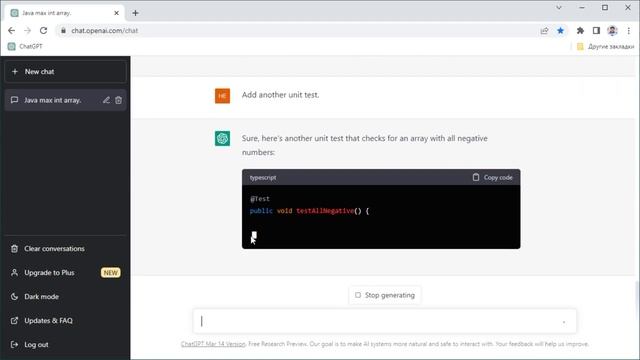Click the typescript code block label
The width and height of the screenshot is (640, 360).
click(263, 178)
